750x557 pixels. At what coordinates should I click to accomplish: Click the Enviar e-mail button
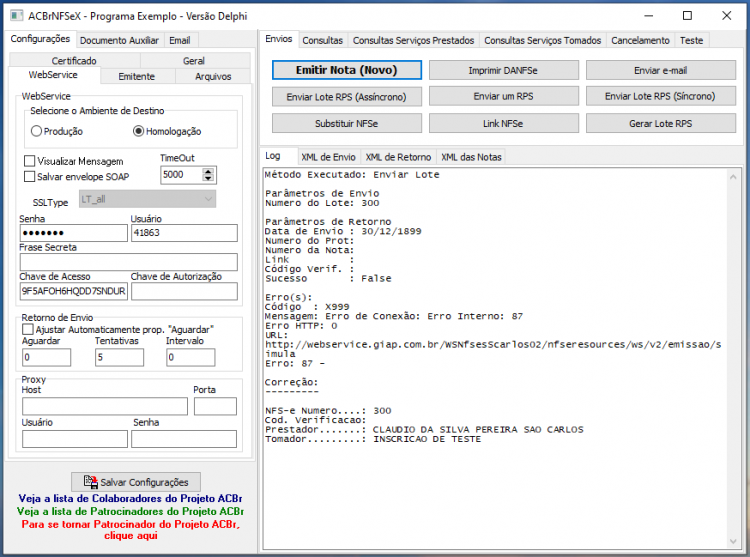point(661,70)
